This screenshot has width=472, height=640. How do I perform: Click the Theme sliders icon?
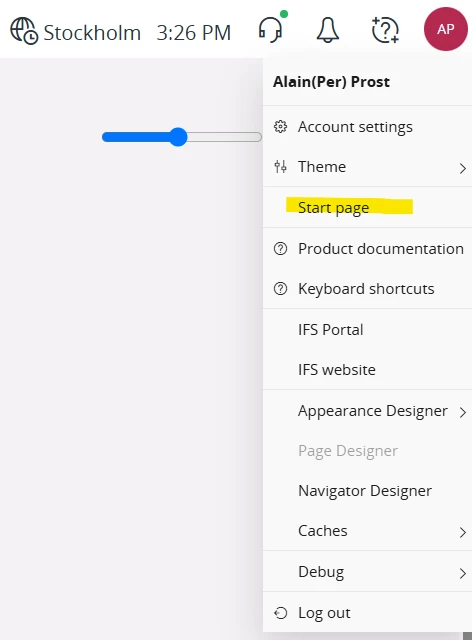281,167
